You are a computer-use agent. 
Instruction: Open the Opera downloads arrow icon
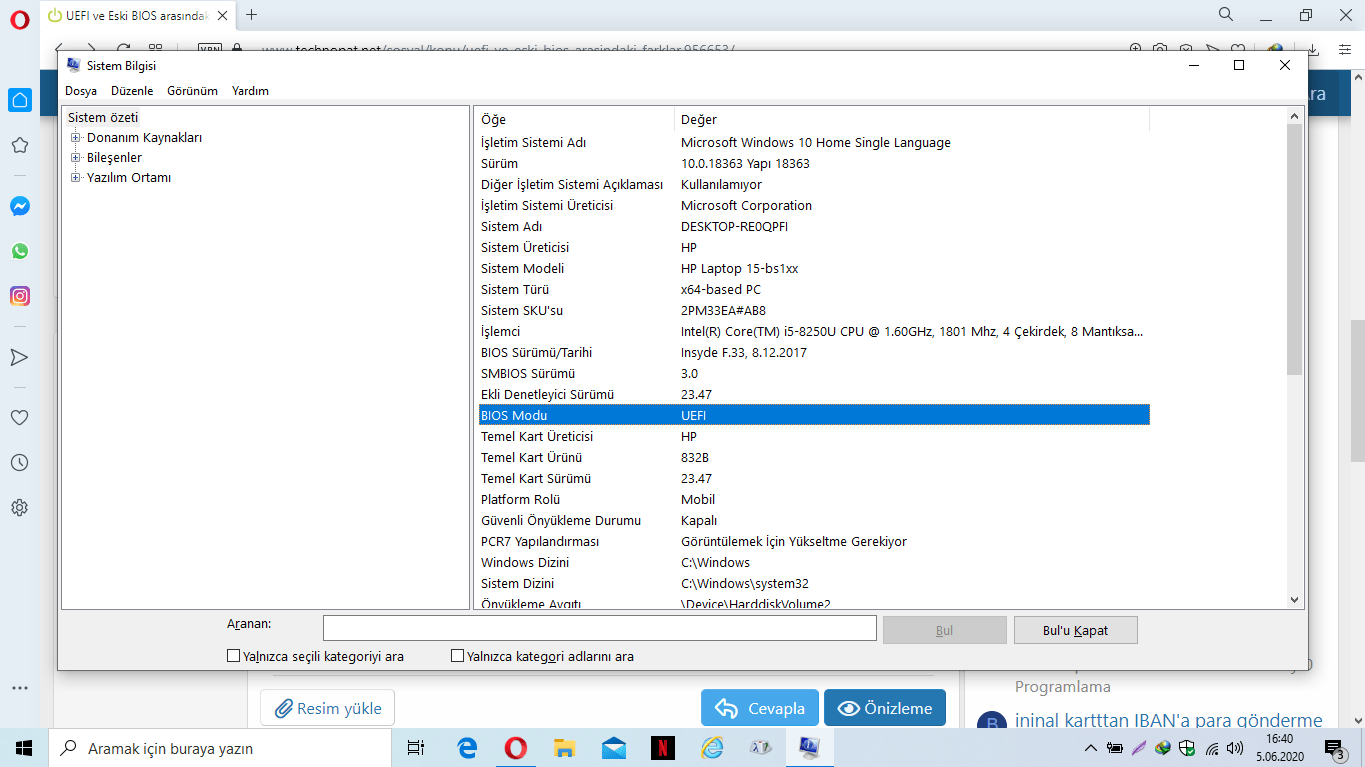point(1314,48)
